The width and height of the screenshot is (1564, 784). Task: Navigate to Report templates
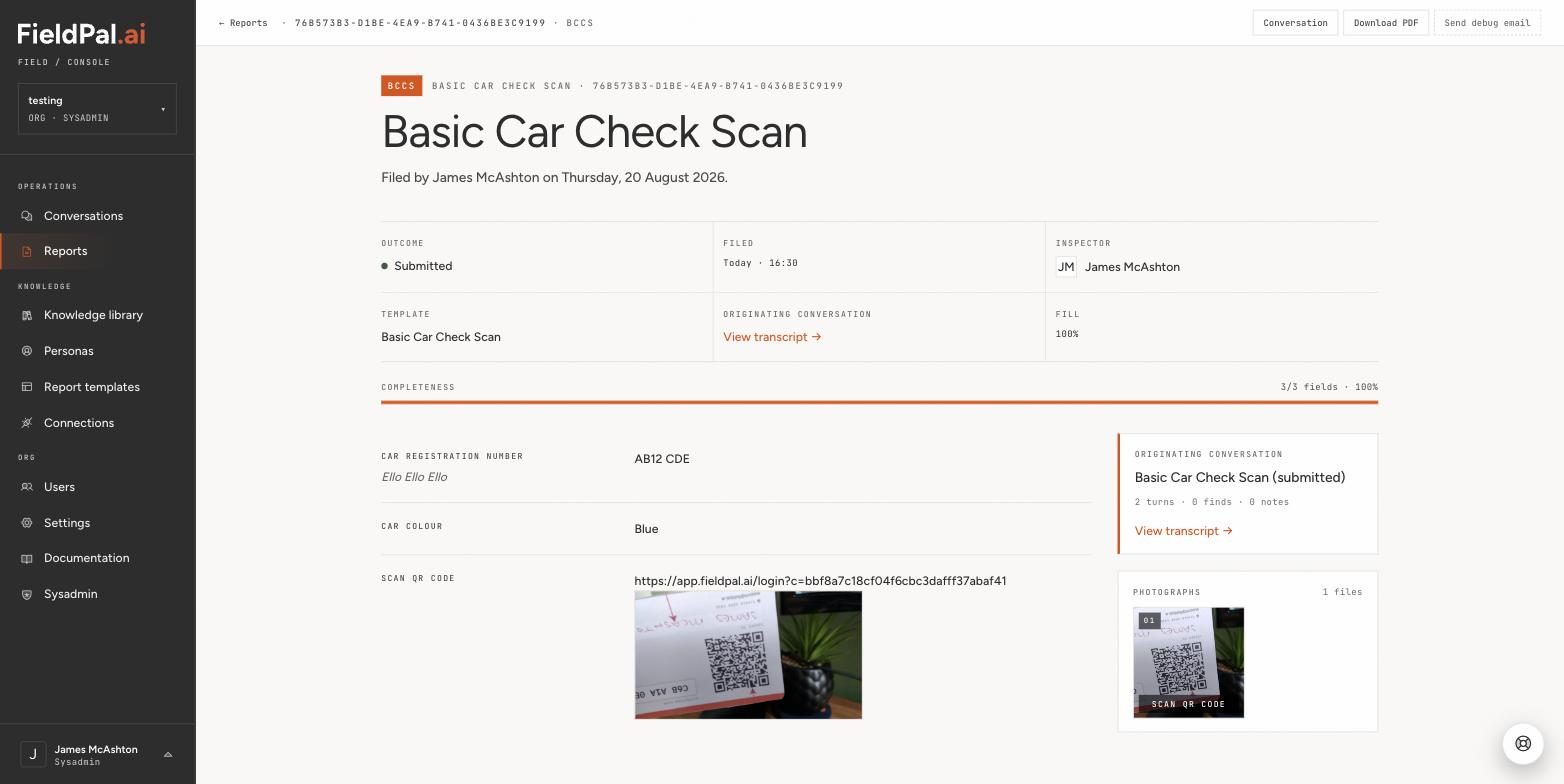pyautogui.click(x=98, y=387)
